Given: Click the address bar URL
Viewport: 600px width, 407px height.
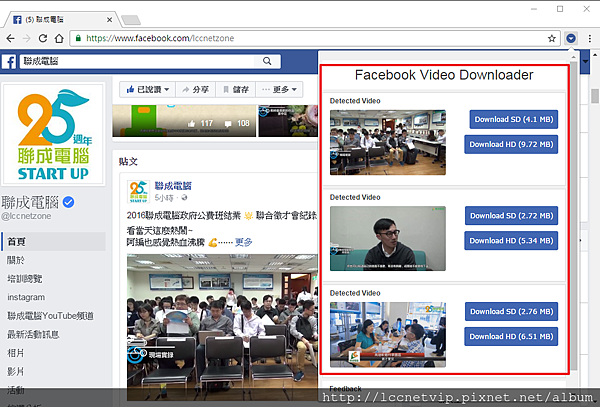Looking at the screenshot, I should tap(160, 38).
